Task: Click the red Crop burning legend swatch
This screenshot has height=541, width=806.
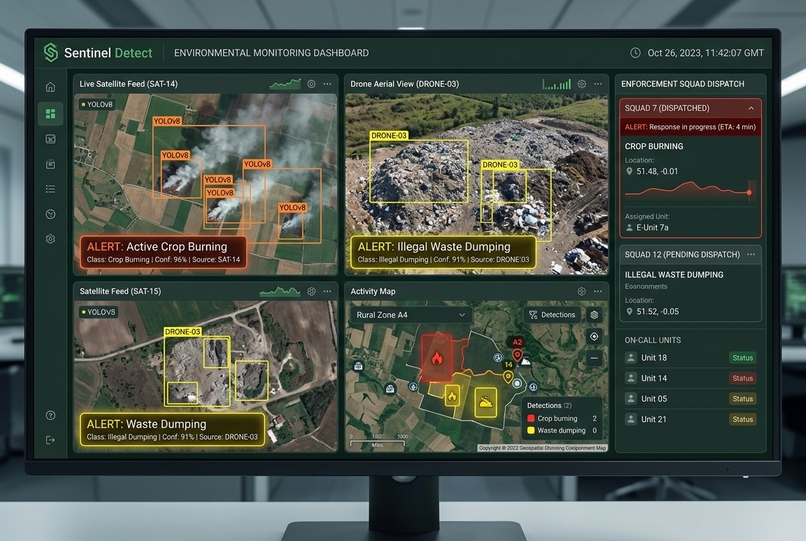Action: (531, 419)
